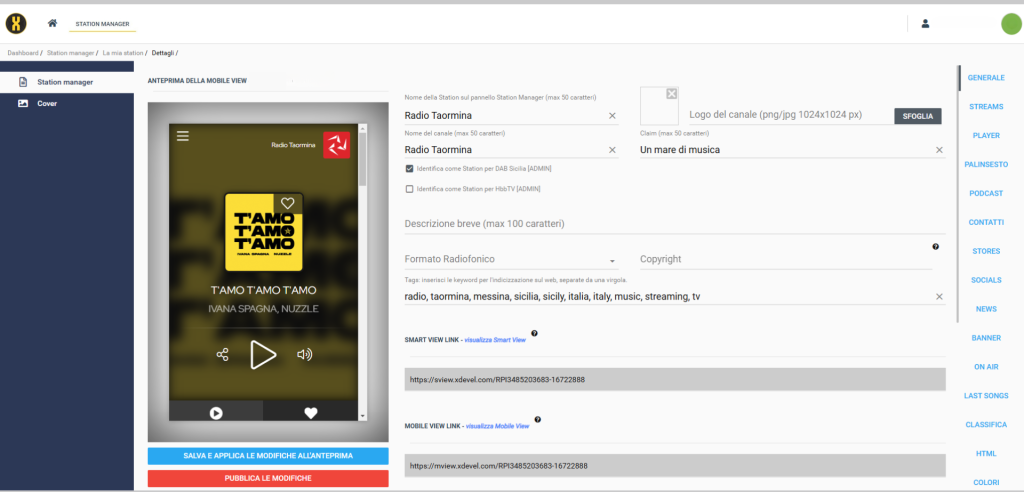Open the user profile icon

[x=925, y=24]
